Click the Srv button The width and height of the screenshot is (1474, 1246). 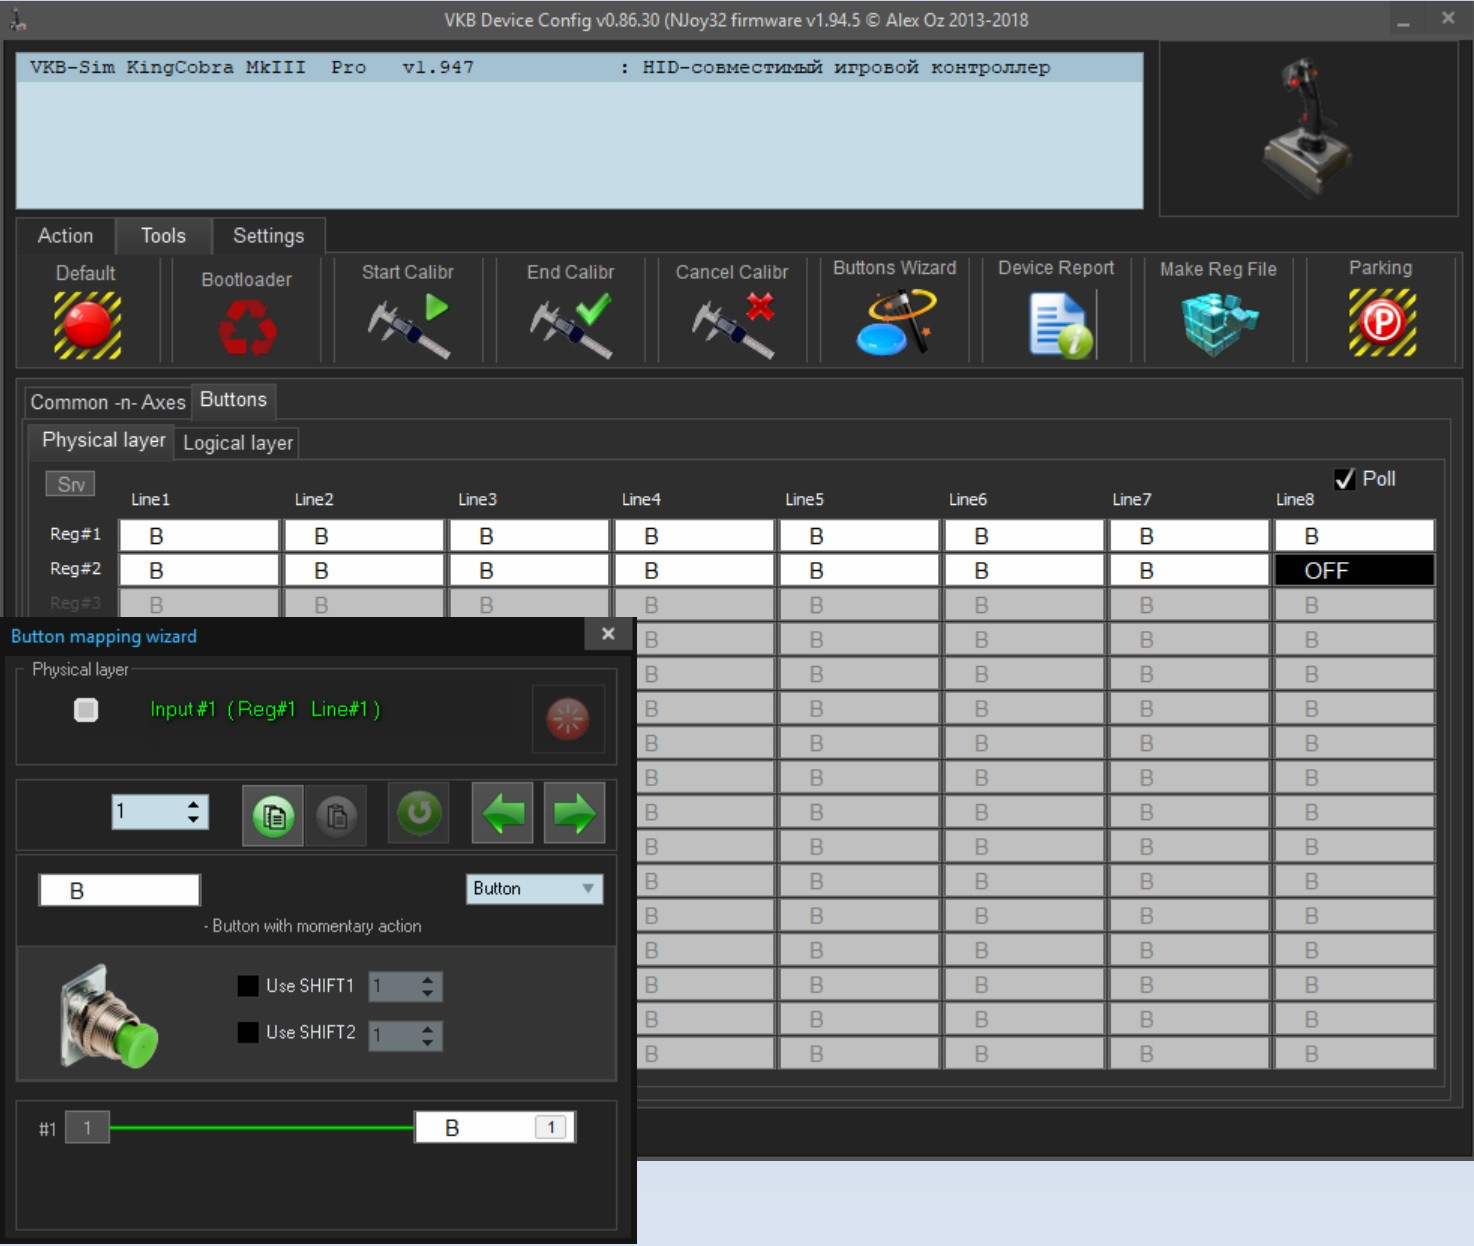(x=70, y=484)
